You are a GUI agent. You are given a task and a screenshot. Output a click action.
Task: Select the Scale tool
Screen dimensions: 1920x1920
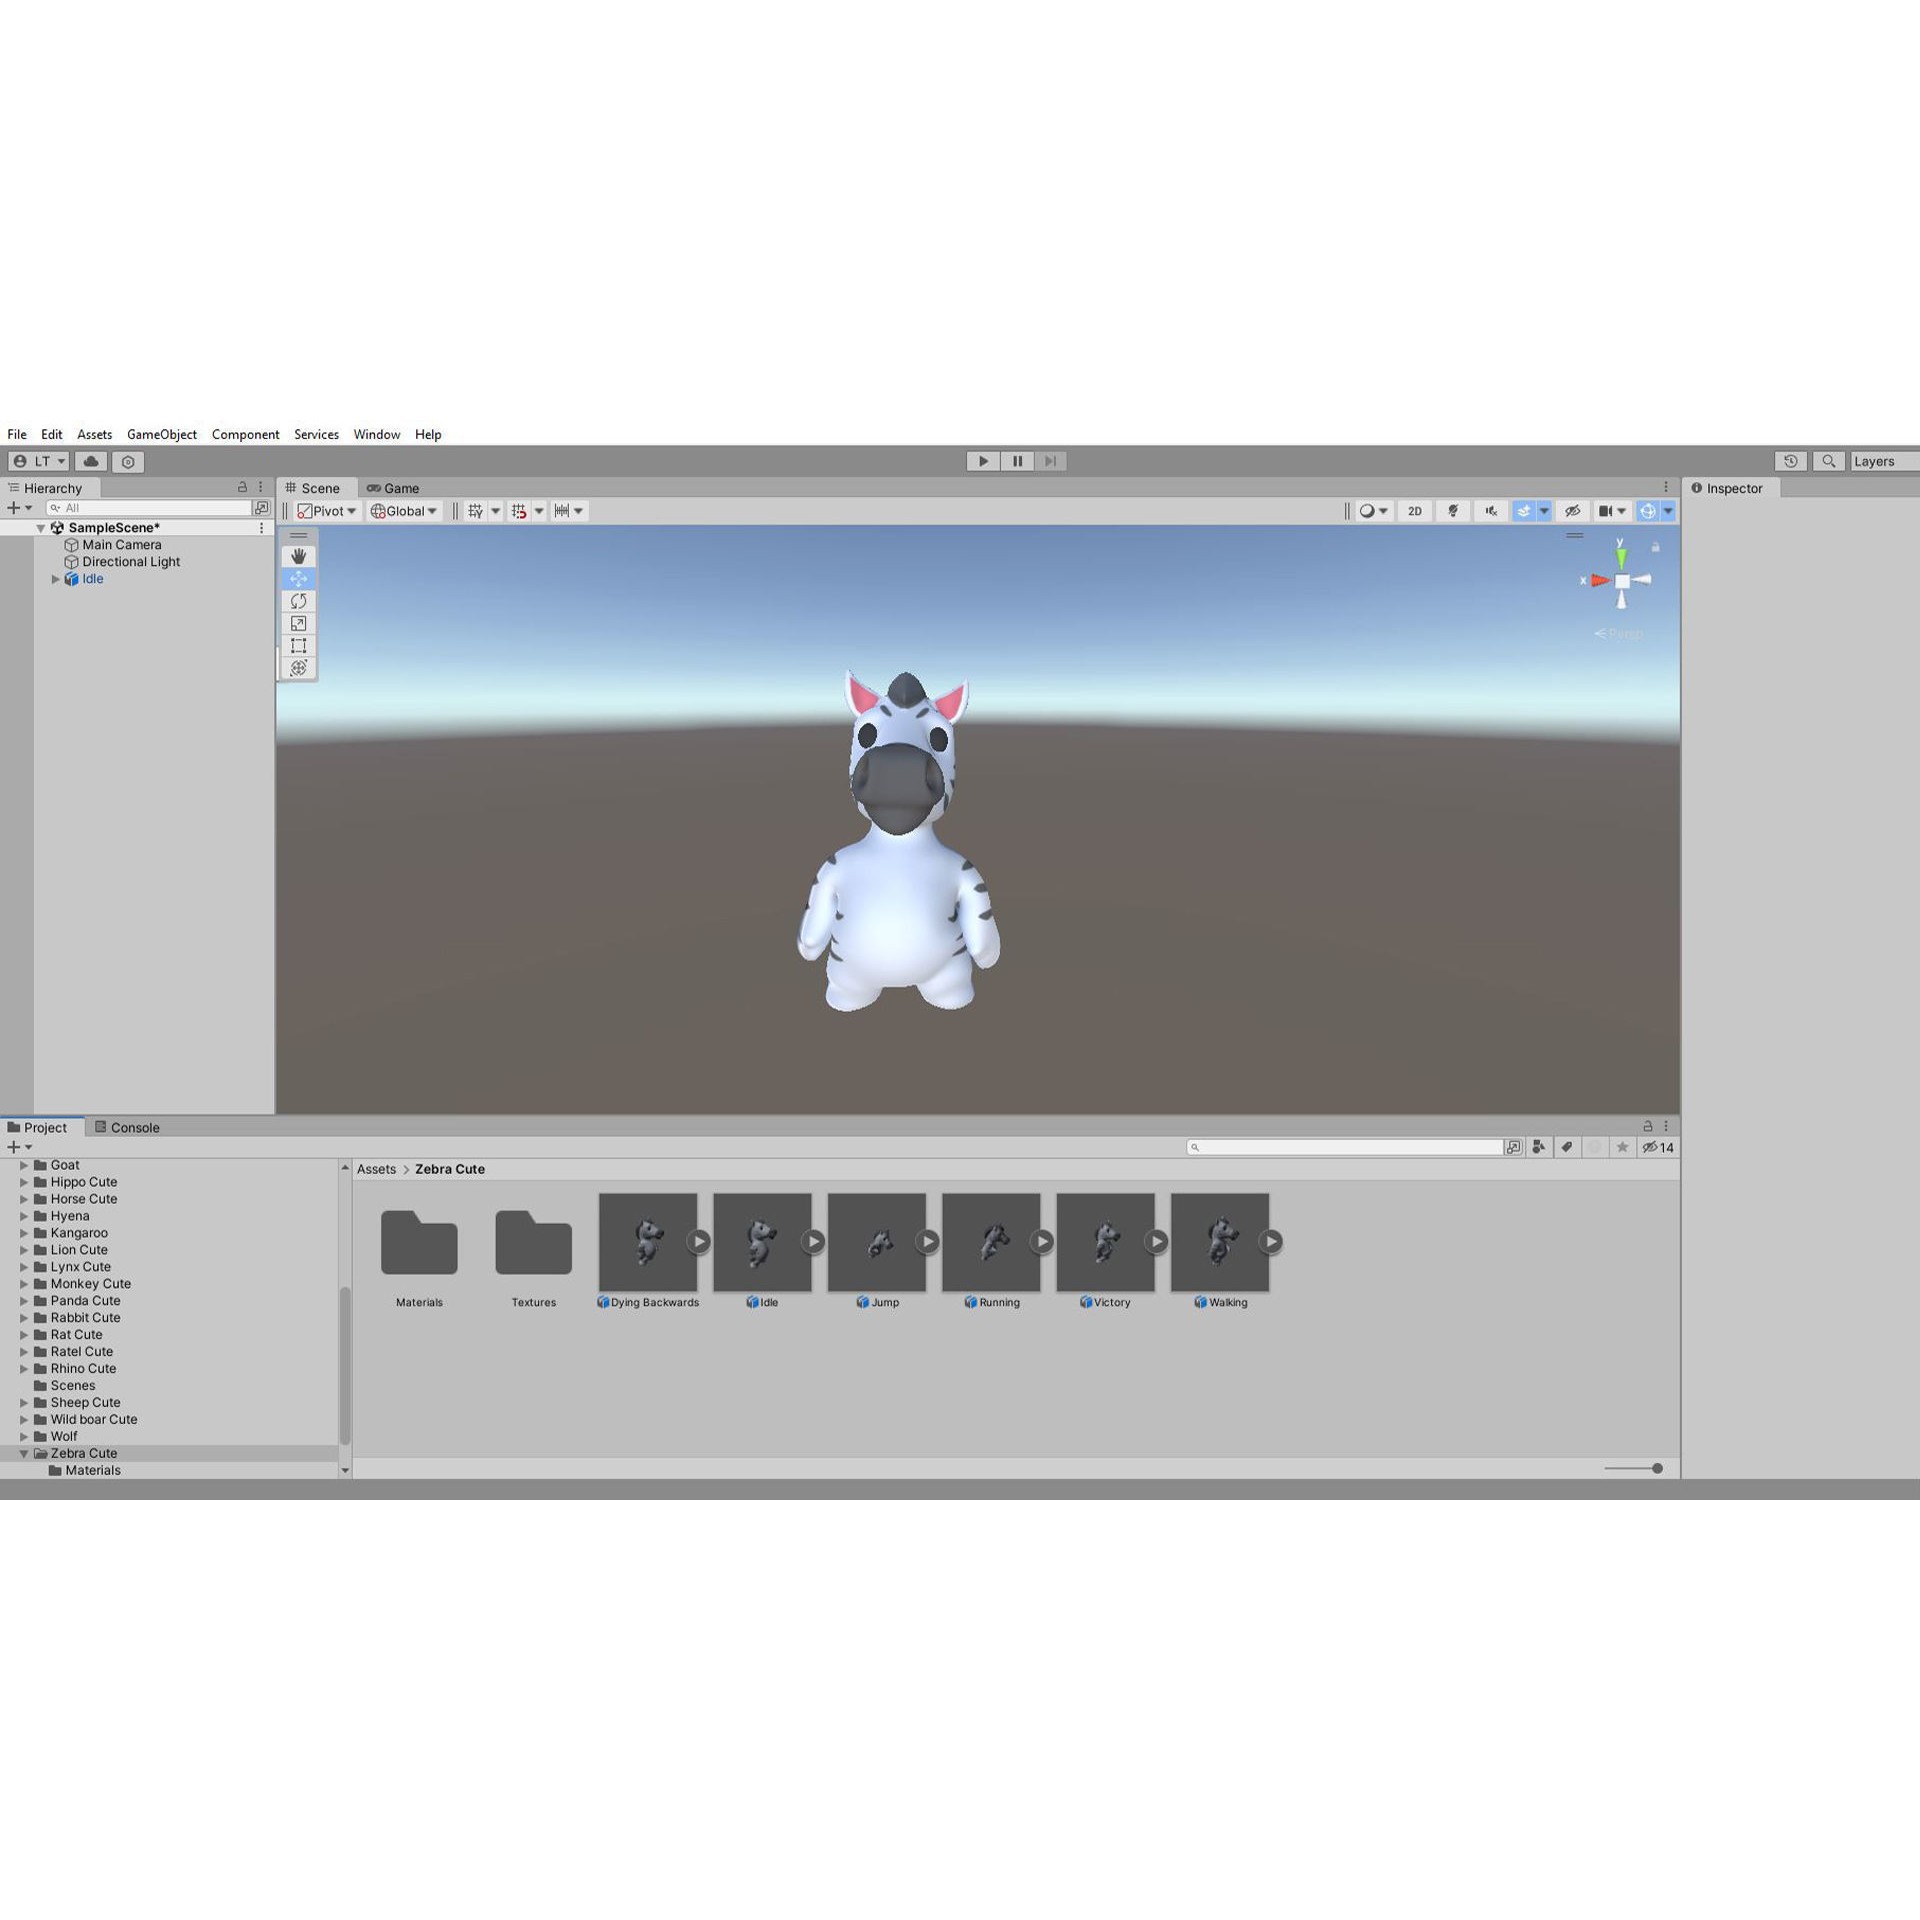tap(298, 623)
